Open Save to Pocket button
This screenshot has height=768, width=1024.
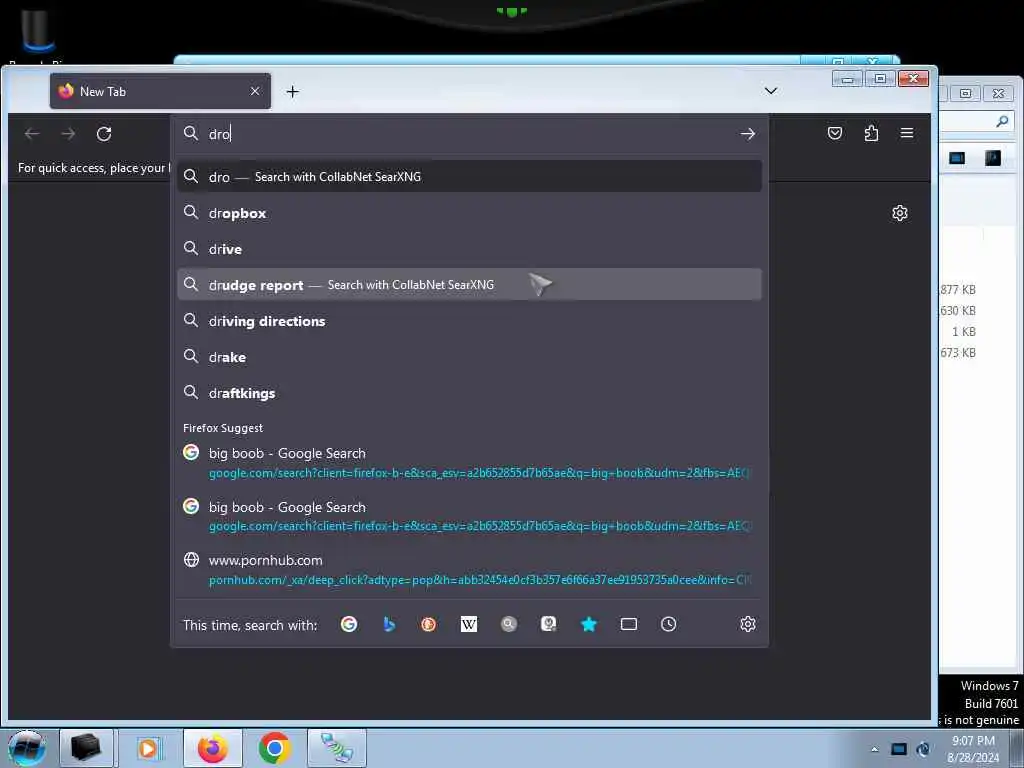(835, 133)
